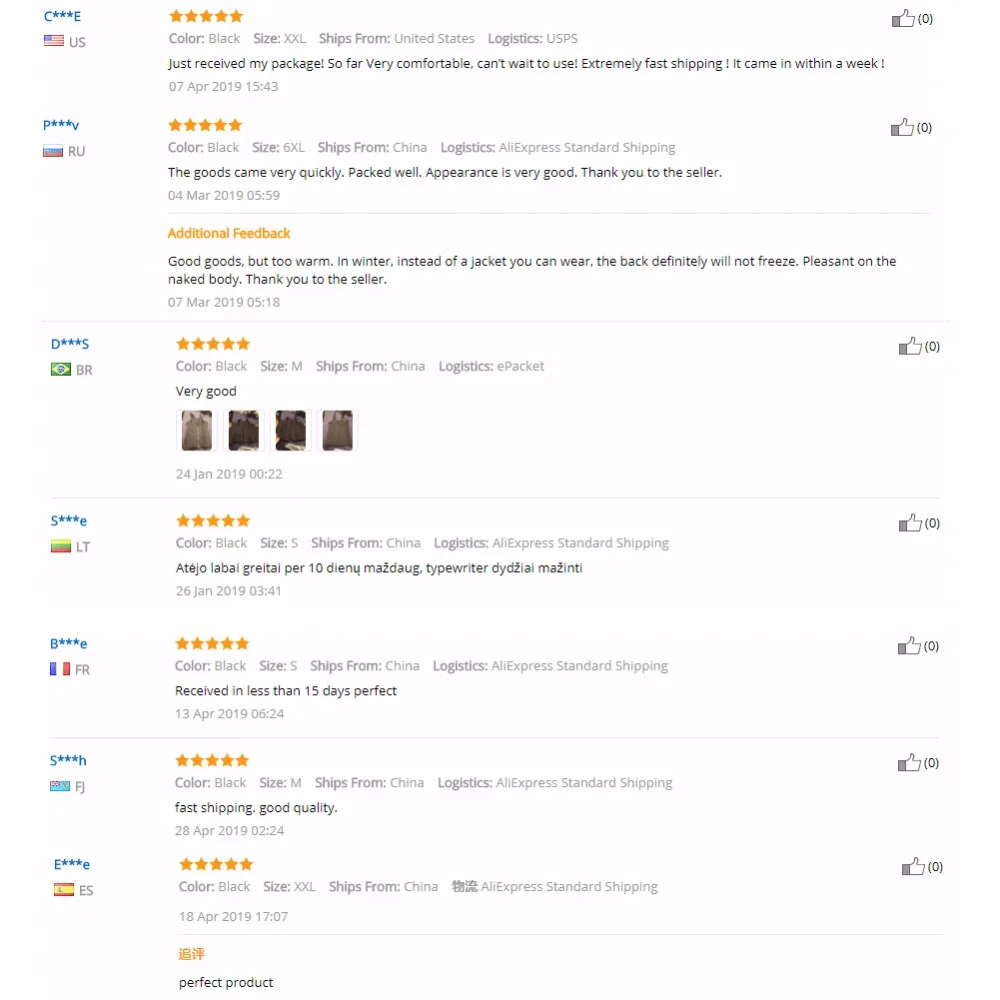
Task: Click five-star rating on B***e's review
Action: [212, 643]
